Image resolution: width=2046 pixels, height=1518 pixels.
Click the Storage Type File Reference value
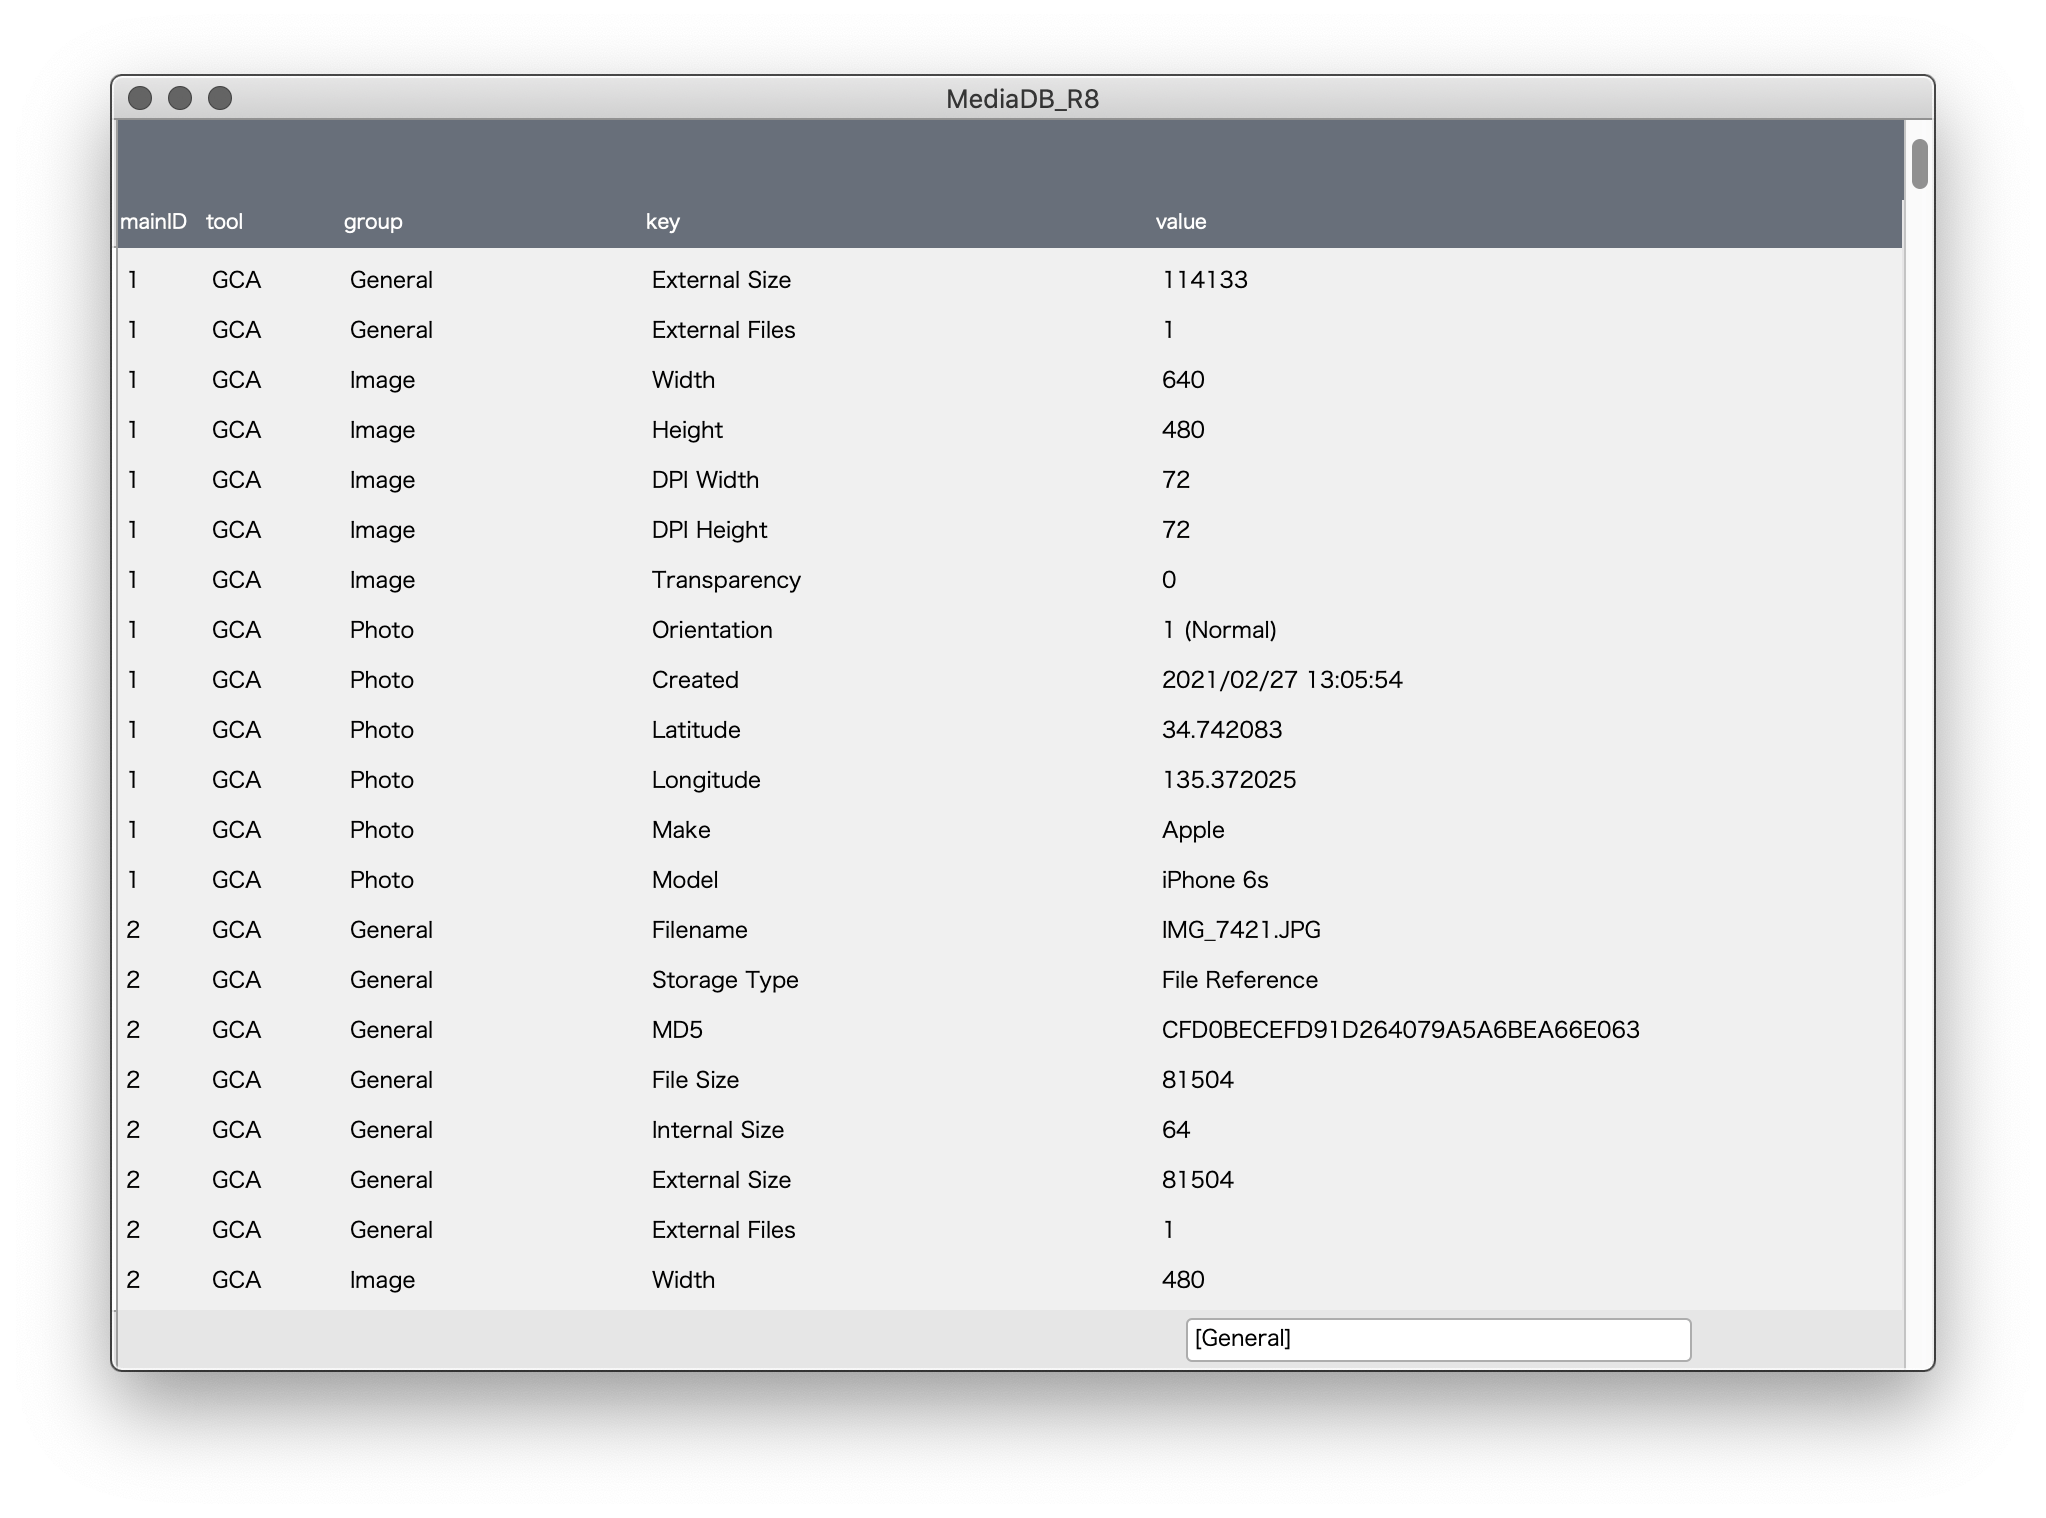[1240, 979]
